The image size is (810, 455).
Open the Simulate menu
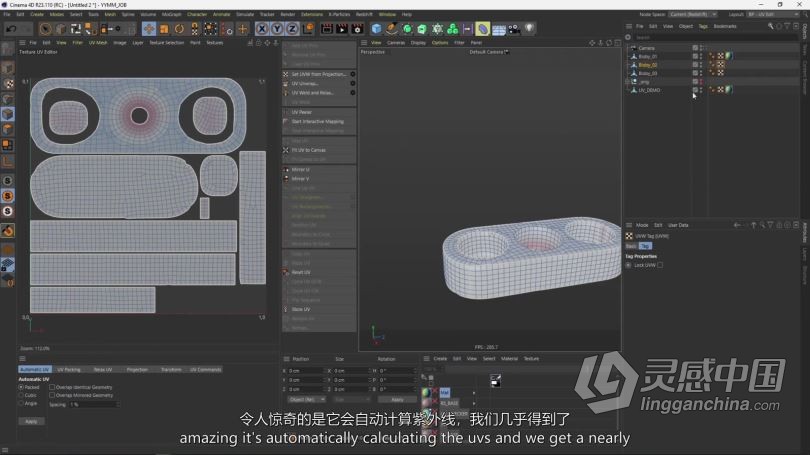point(245,14)
